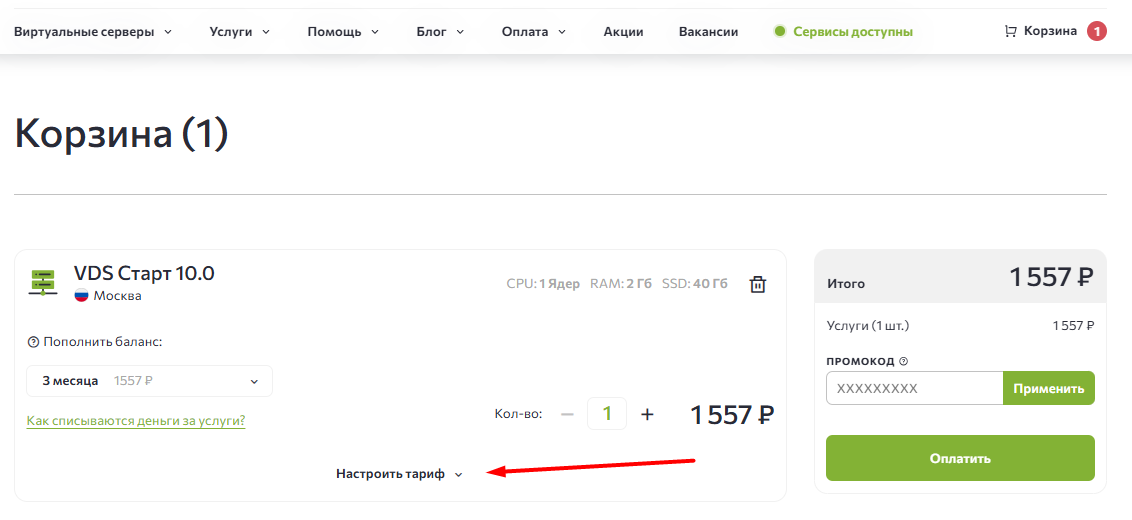Viewport: 1132px width, 520px height.
Task: Click the Итого total label
Action: click(845, 285)
